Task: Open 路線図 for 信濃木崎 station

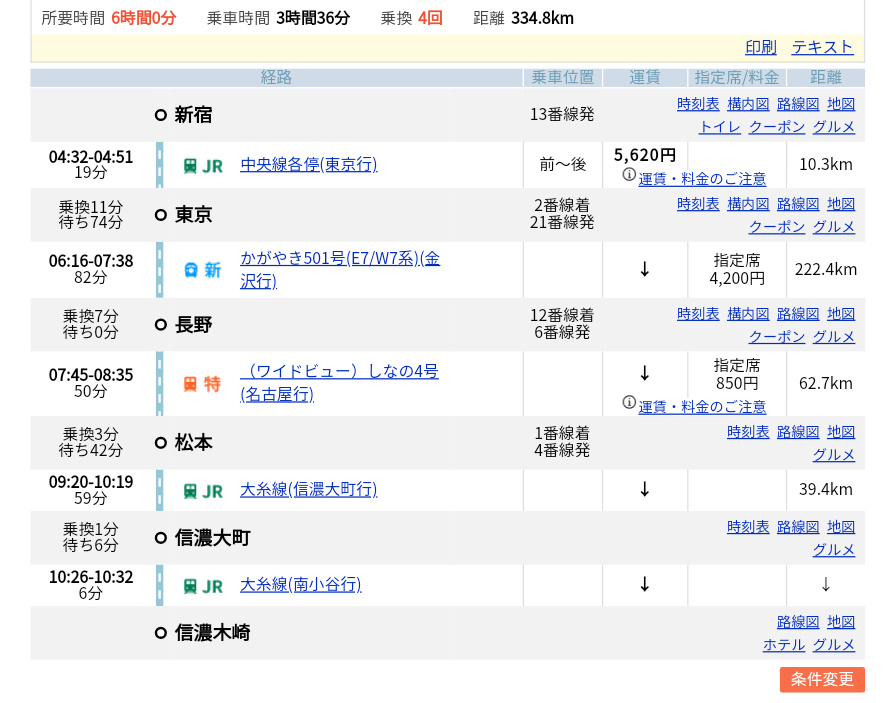Action: tap(798, 622)
